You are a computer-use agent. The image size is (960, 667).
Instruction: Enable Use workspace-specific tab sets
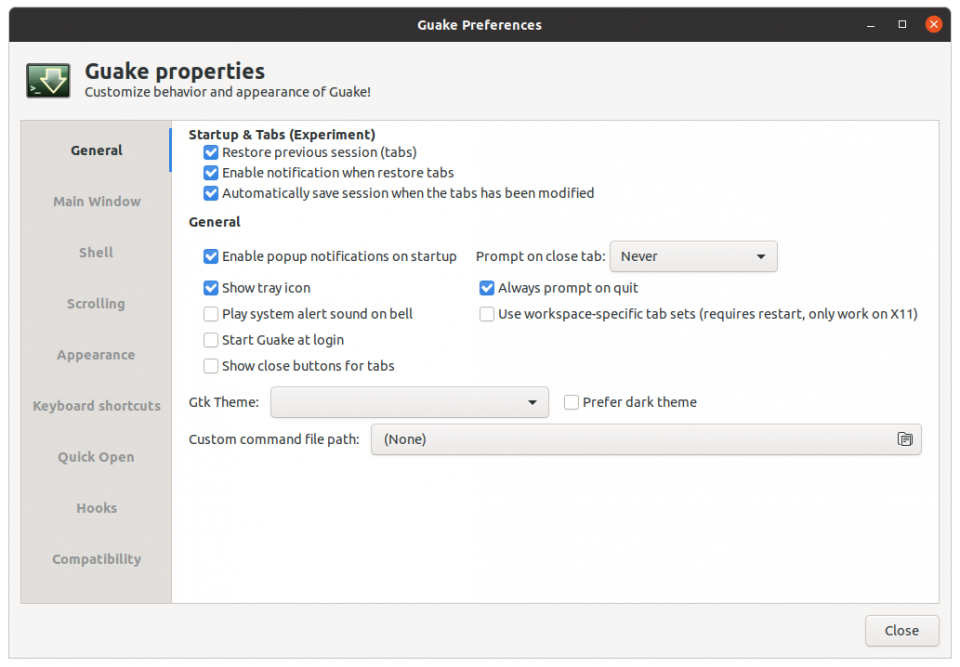487,314
